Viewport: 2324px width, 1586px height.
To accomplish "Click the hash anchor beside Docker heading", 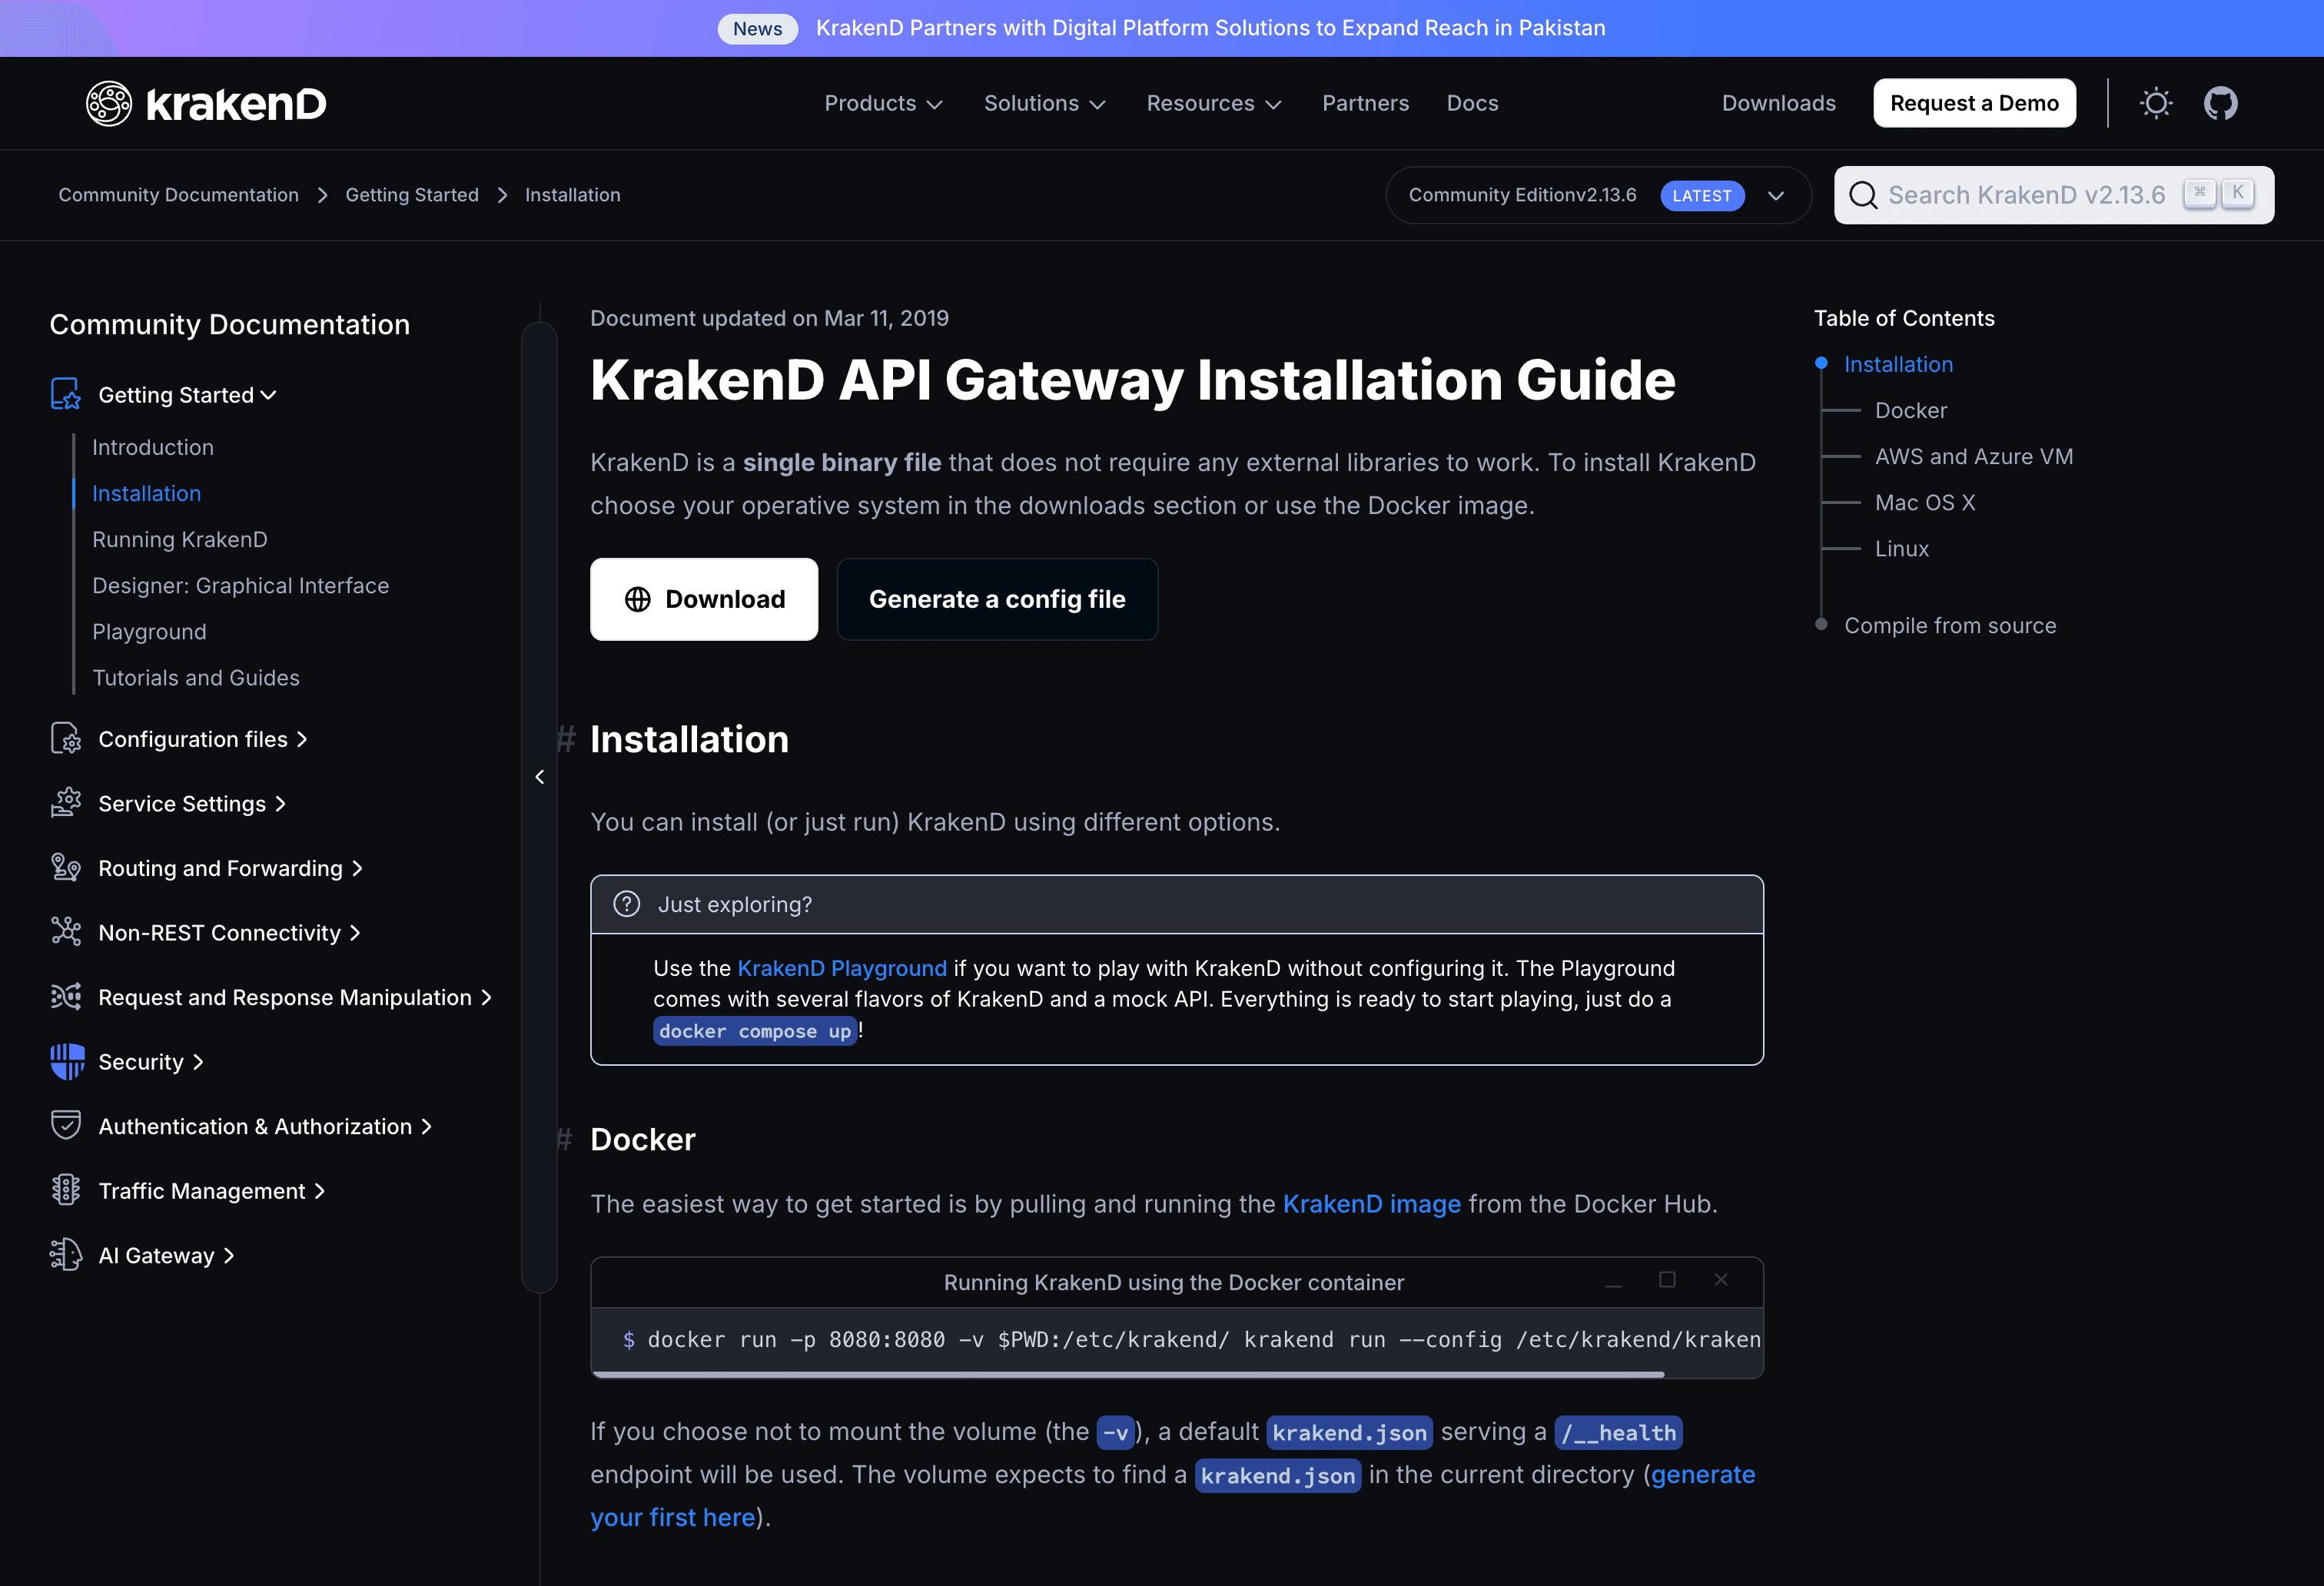I will 565,1139.
